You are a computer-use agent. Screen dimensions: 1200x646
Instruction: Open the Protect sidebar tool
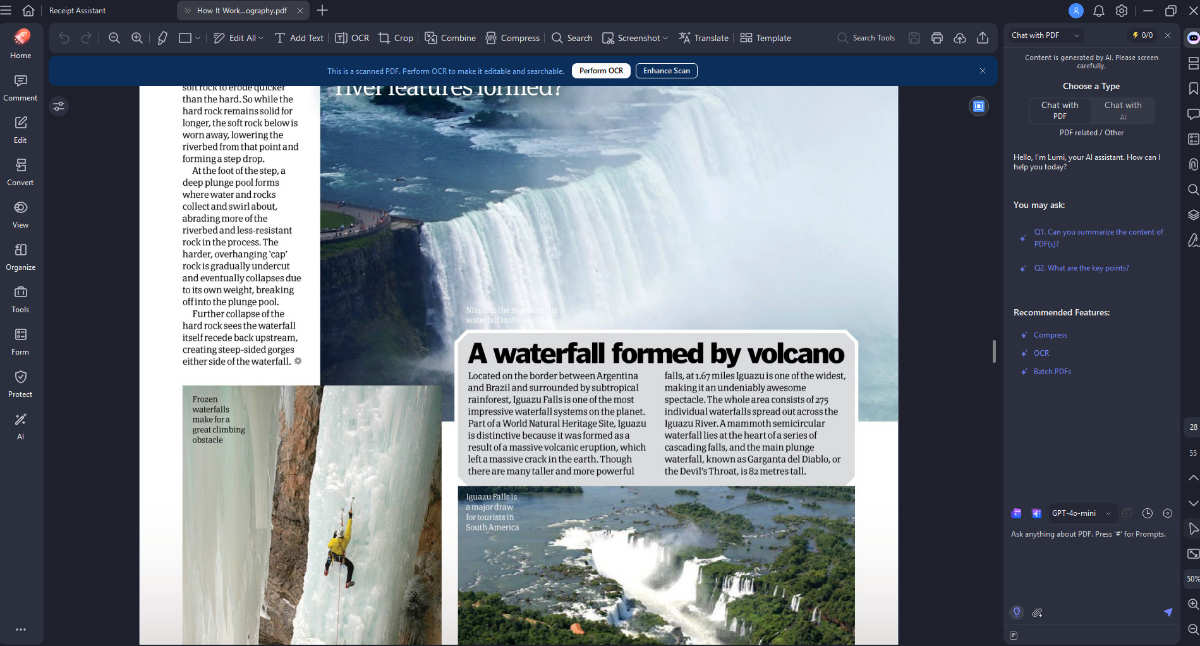point(20,383)
